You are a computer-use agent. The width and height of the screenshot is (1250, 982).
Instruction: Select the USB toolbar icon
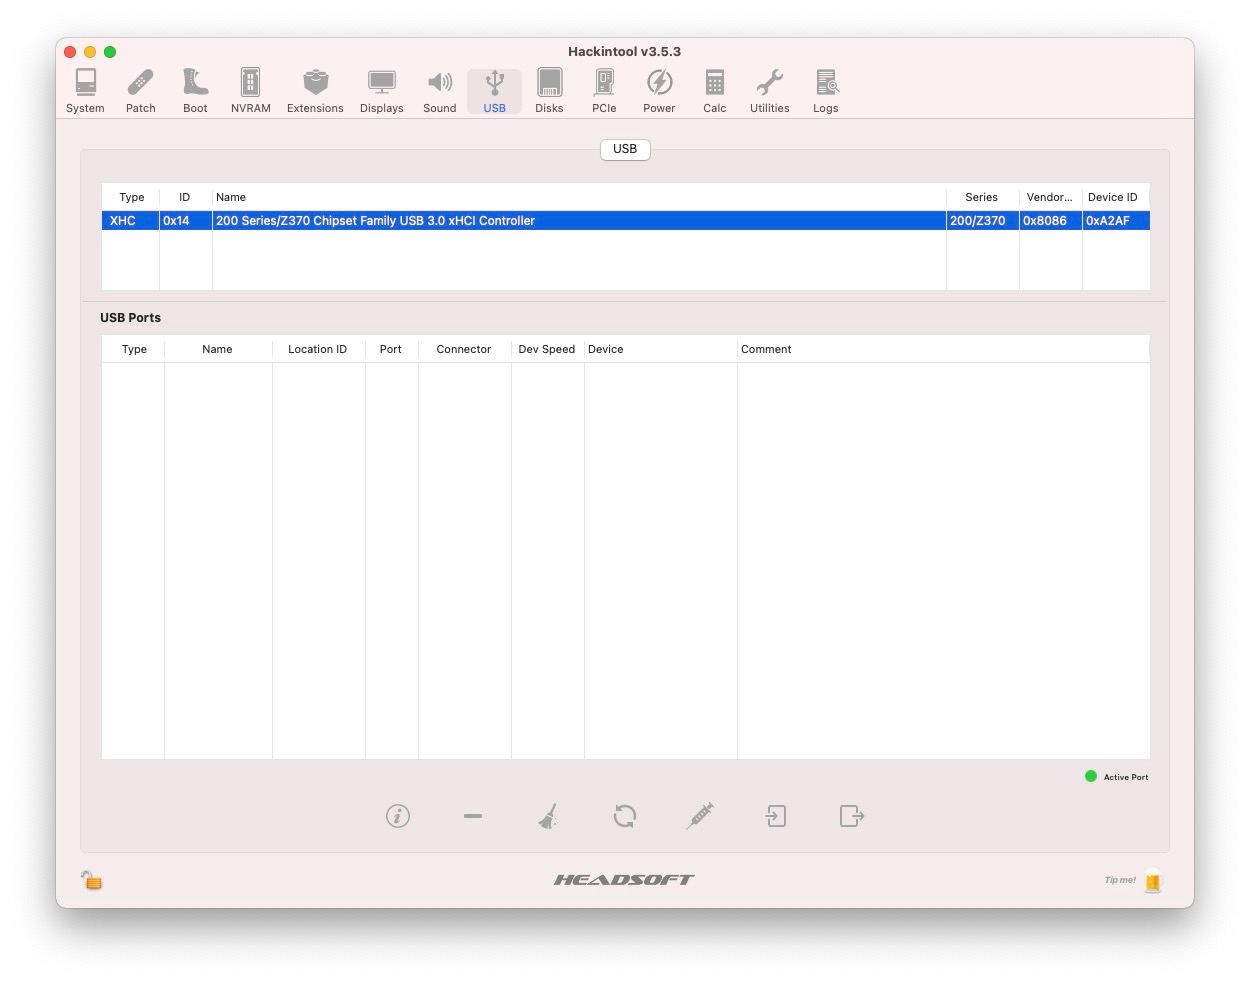coord(495,91)
